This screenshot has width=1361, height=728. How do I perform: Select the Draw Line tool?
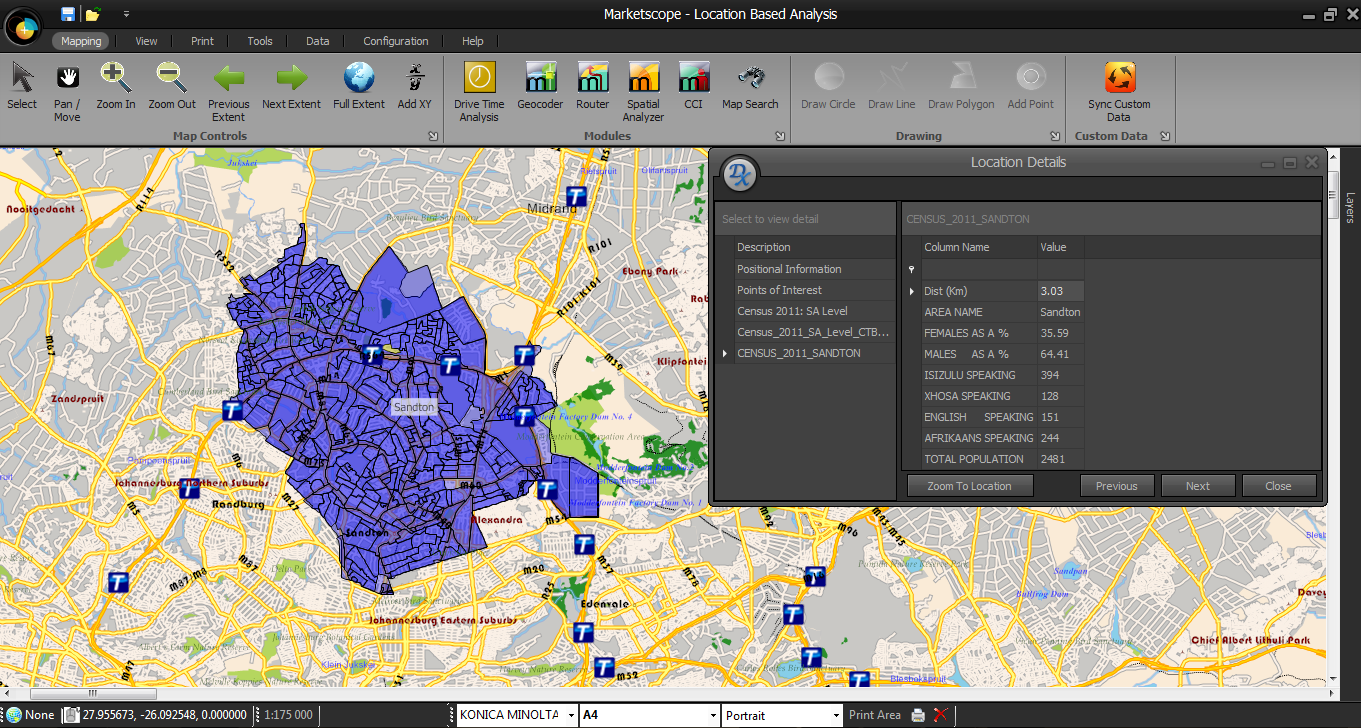point(892,85)
